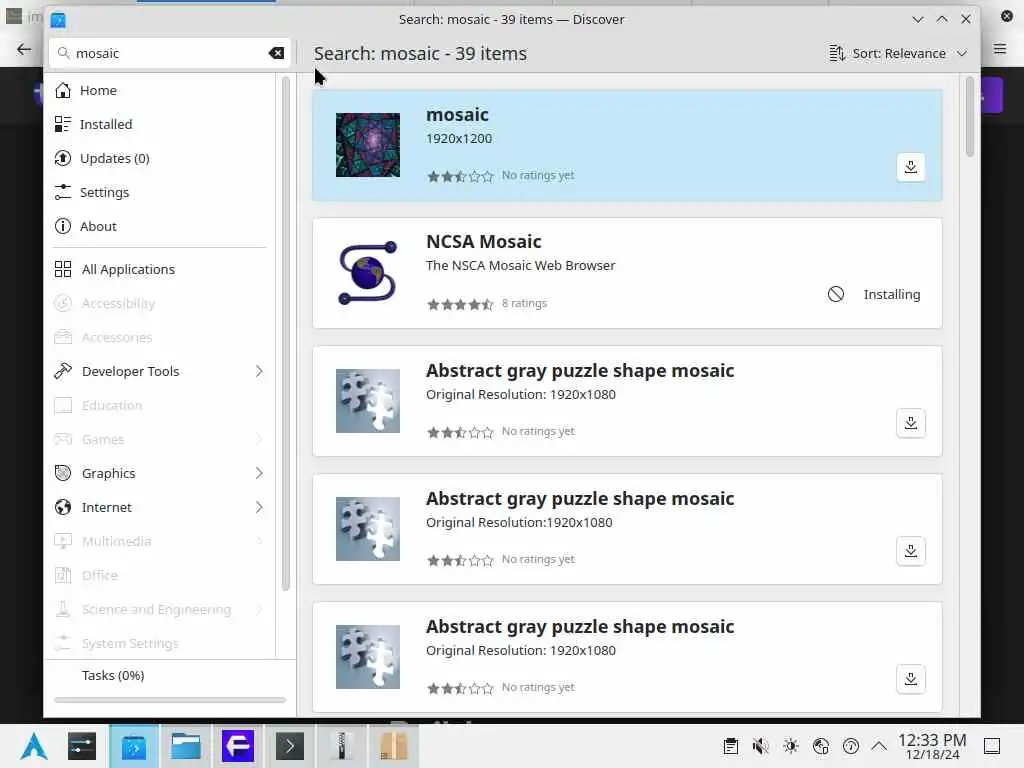Screen dimensions: 1024x768
Task: Click the sort order icon
Action: pos(837,53)
